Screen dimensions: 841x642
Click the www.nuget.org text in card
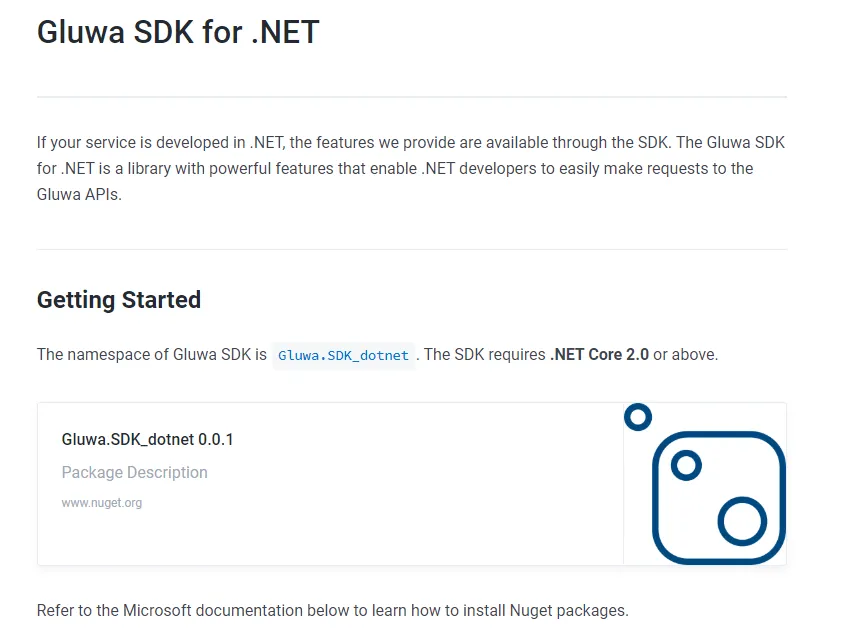pos(102,503)
